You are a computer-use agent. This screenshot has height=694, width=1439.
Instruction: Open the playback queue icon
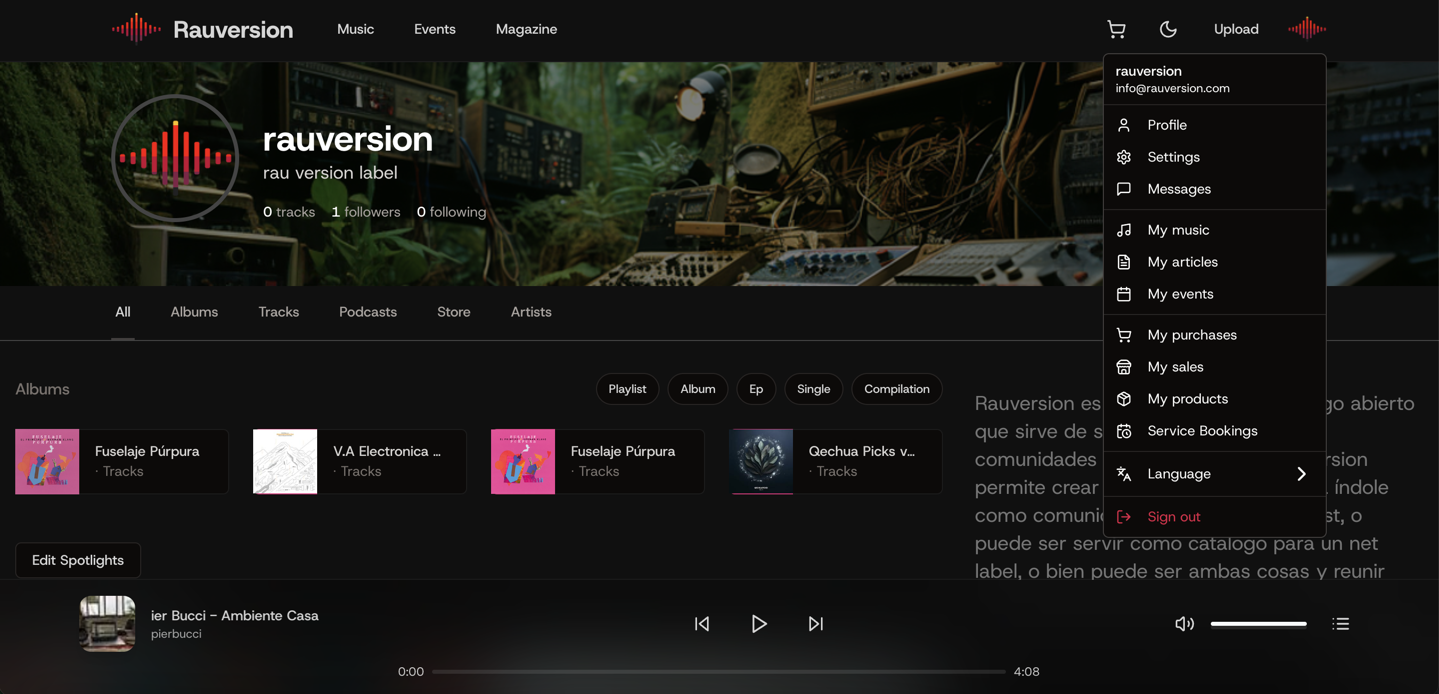tap(1340, 623)
